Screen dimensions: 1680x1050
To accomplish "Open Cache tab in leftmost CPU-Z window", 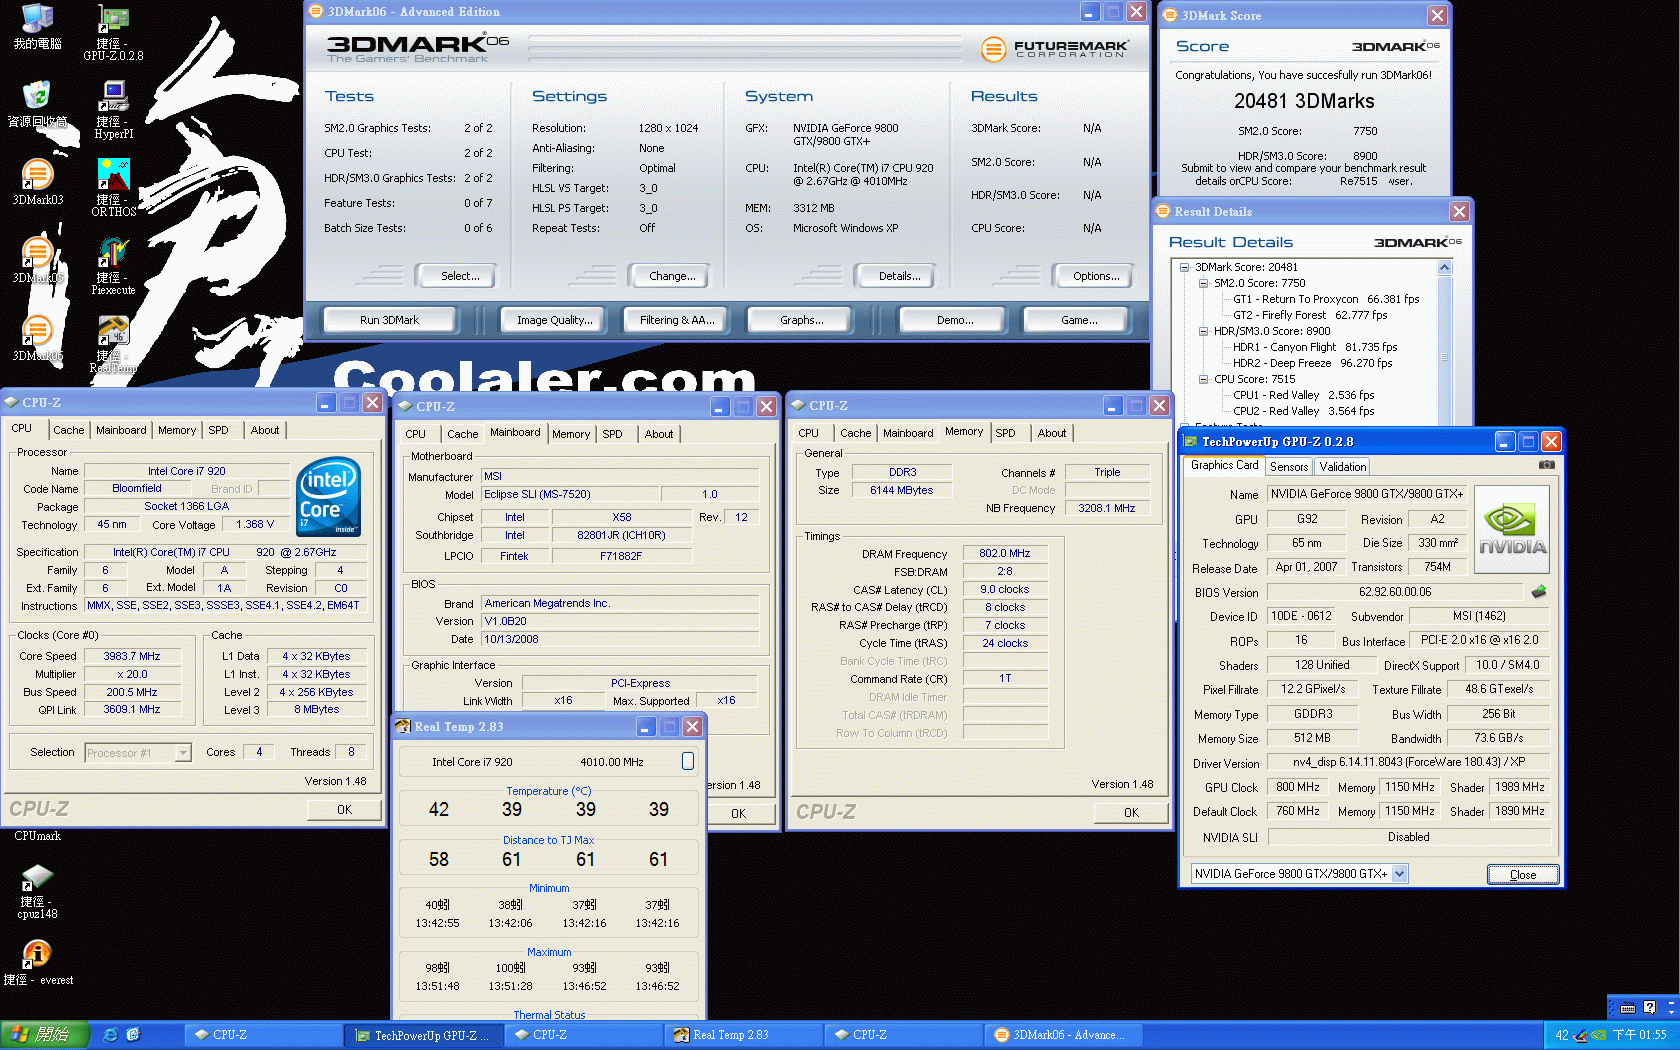I will pyautogui.click(x=68, y=430).
